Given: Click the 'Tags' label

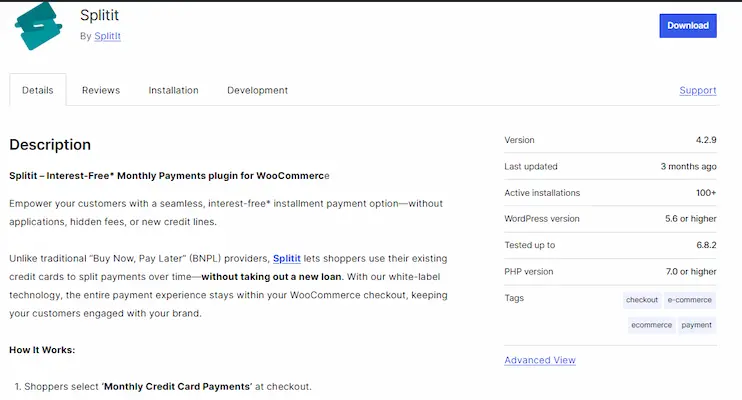Looking at the screenshot, I should (514, 298).
